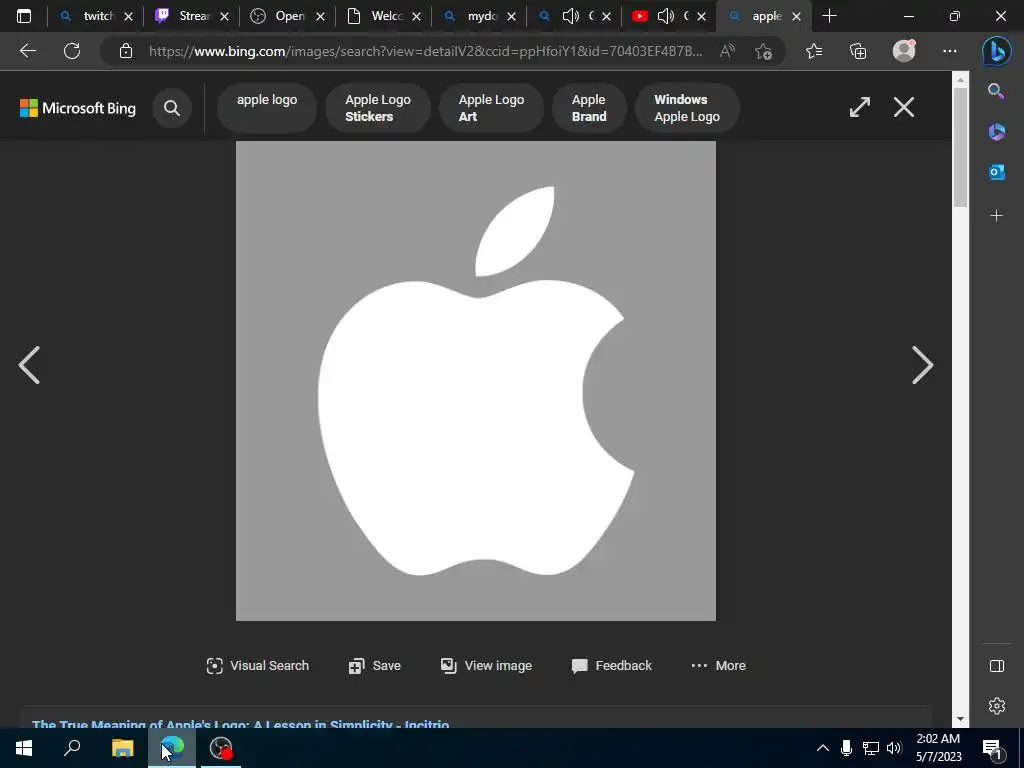The height and width of the screenshot is (768, 1024).
Task: Select the 'Apple Logo Stickers' chip
Action: pyautogui.click(x=377, y=108)
